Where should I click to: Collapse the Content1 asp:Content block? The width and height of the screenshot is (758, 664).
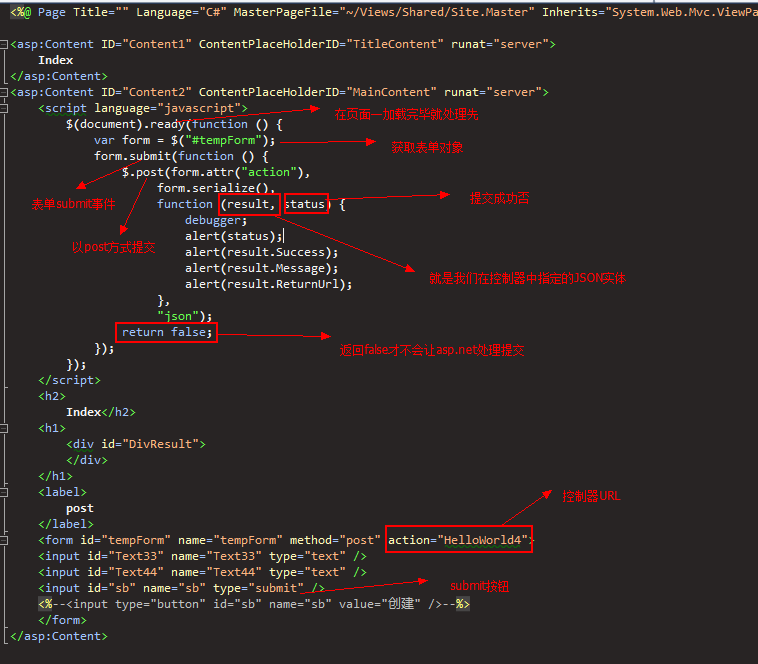5,44
